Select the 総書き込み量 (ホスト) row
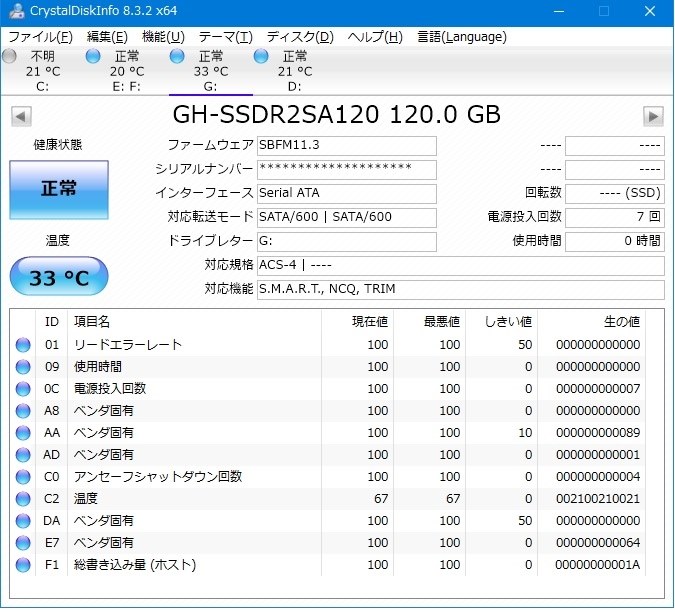The width and height of the screenshot is (675, 613). pos(327,565)
